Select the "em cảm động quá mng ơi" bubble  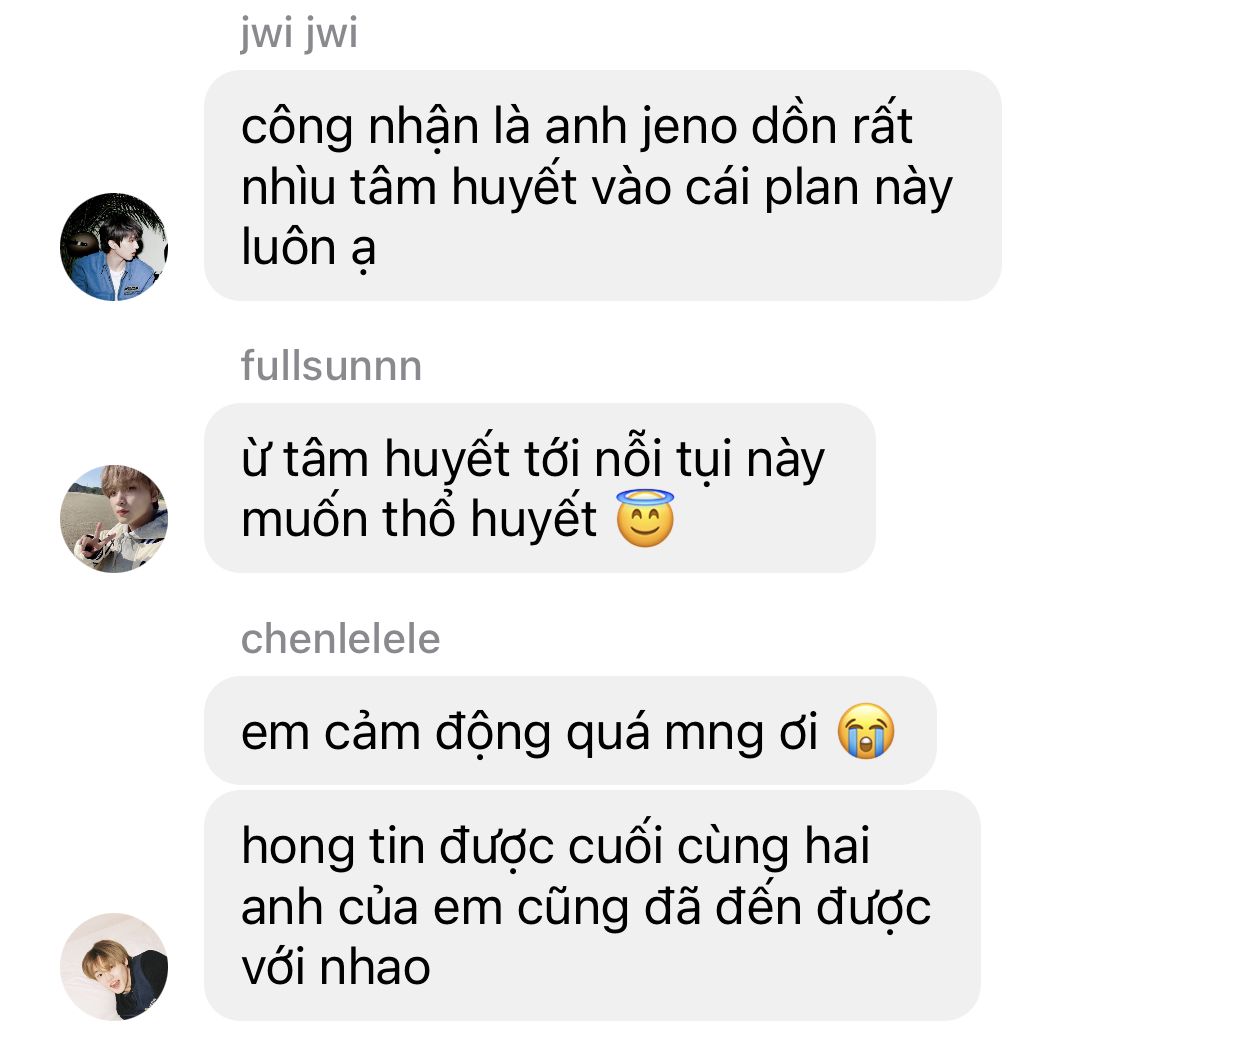[x=570, y=730]
